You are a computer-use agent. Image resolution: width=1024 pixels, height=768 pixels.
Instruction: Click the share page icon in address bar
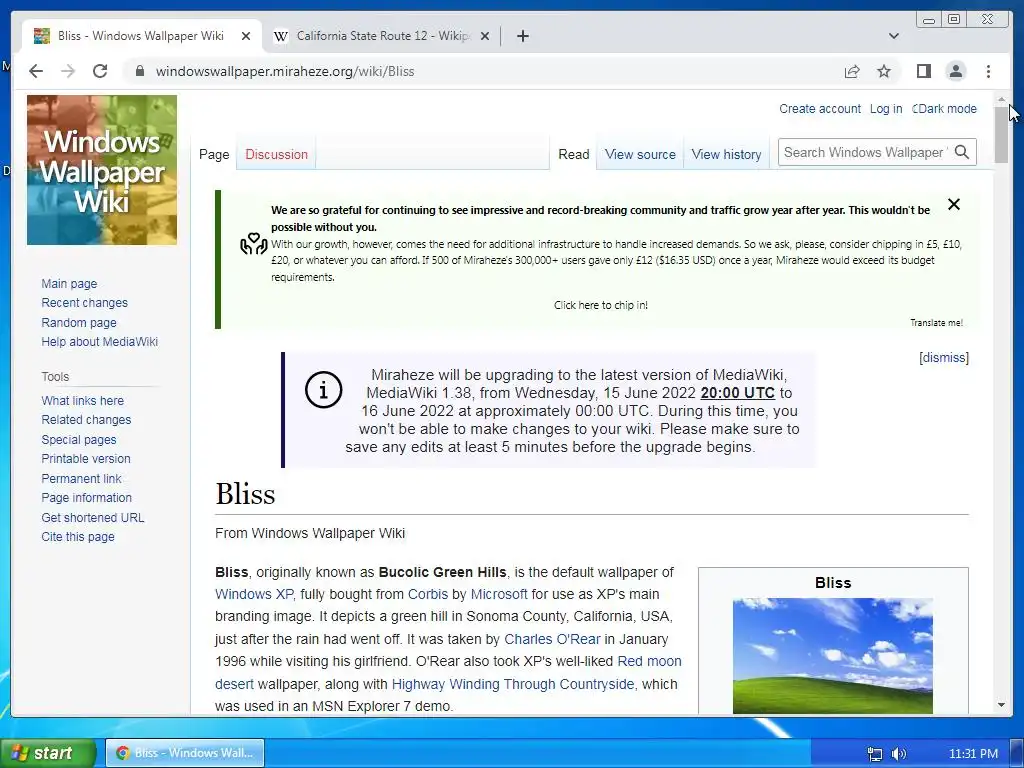coord(852,71)
